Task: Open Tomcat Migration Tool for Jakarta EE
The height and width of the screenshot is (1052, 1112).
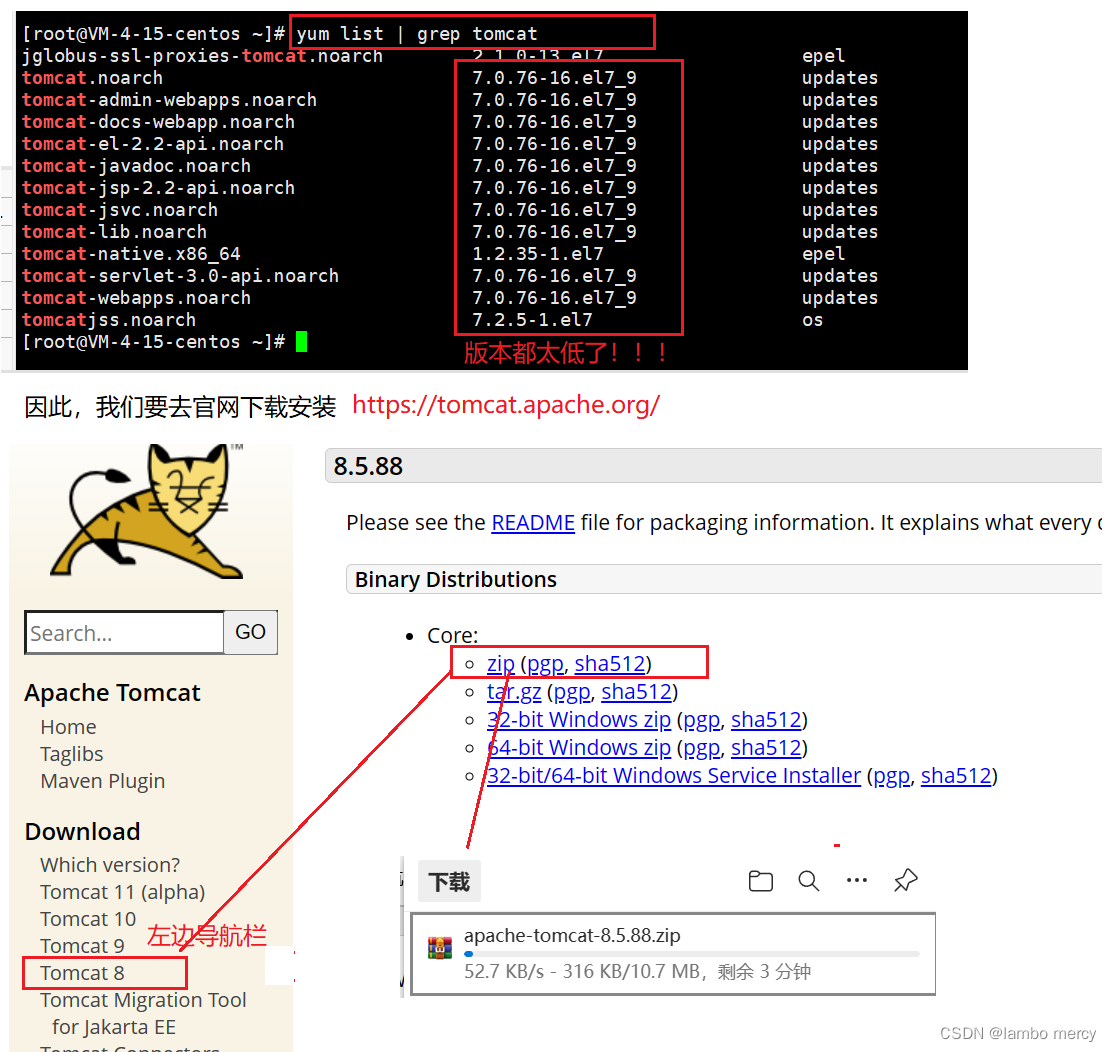Action: [143, 1013]
